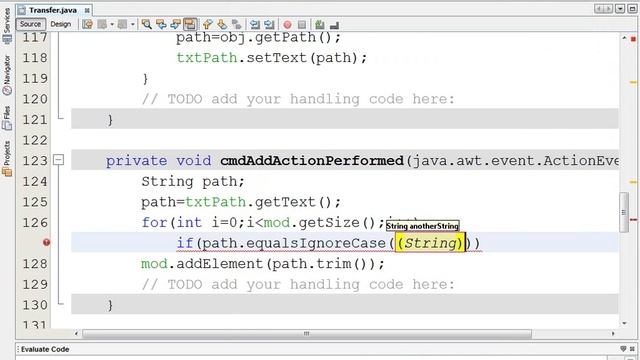Click horizontal scrollbar left arrow

point(76,333)
